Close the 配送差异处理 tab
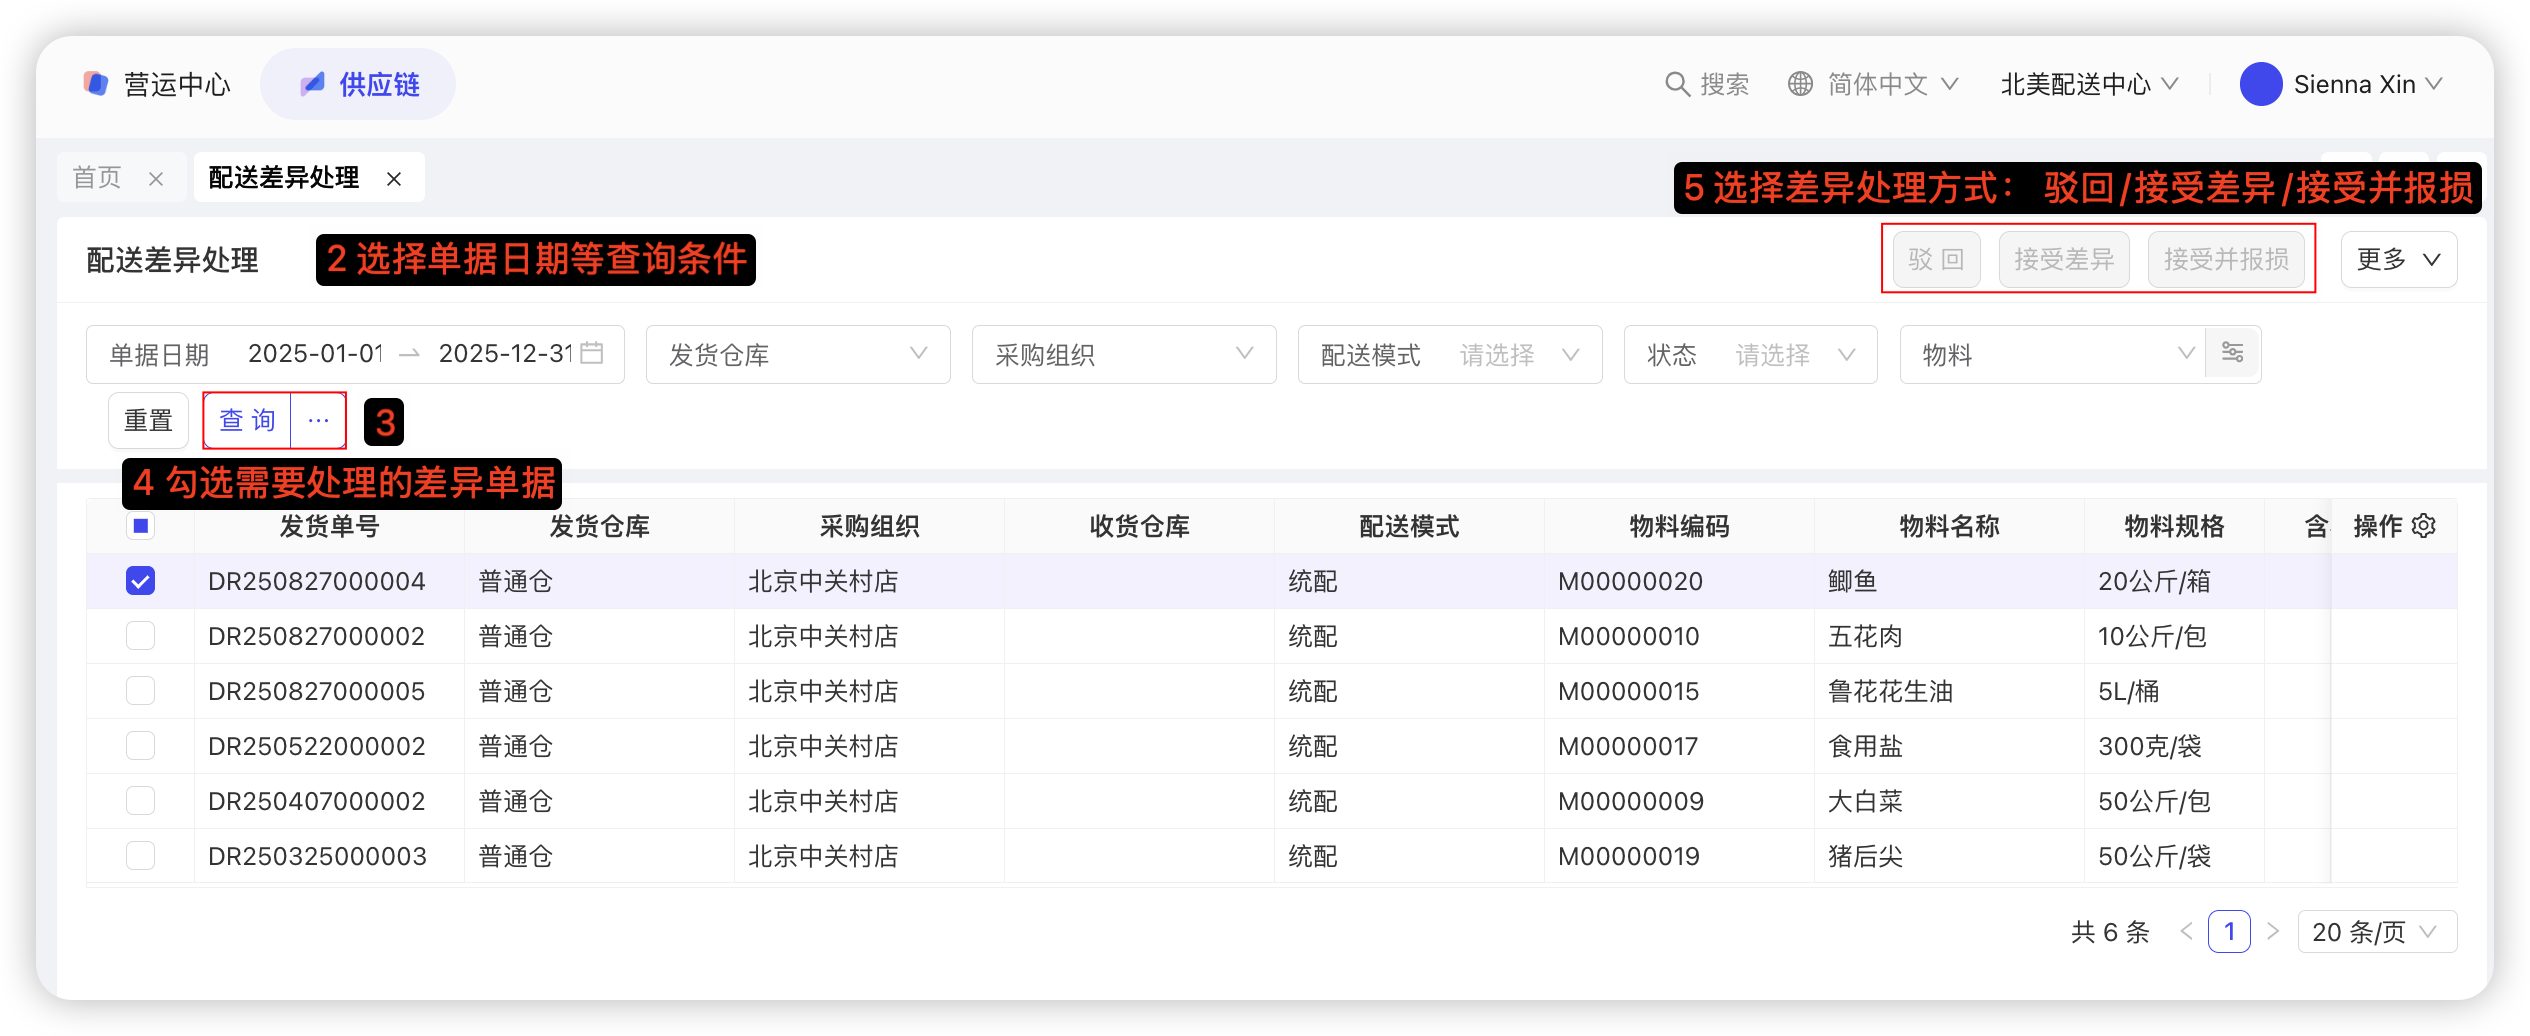2530x1036 pixels. (394, 179)
